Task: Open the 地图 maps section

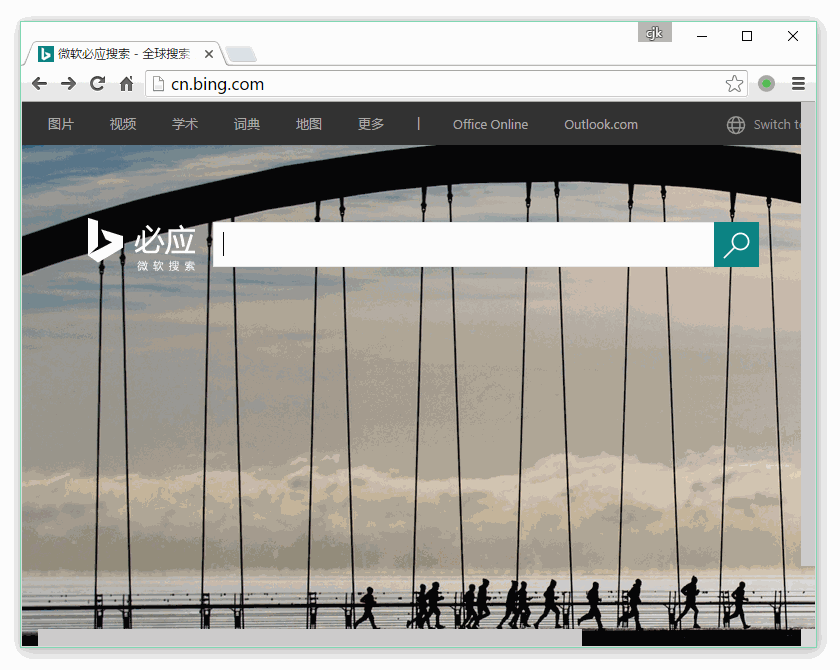Action: point(309,124)
